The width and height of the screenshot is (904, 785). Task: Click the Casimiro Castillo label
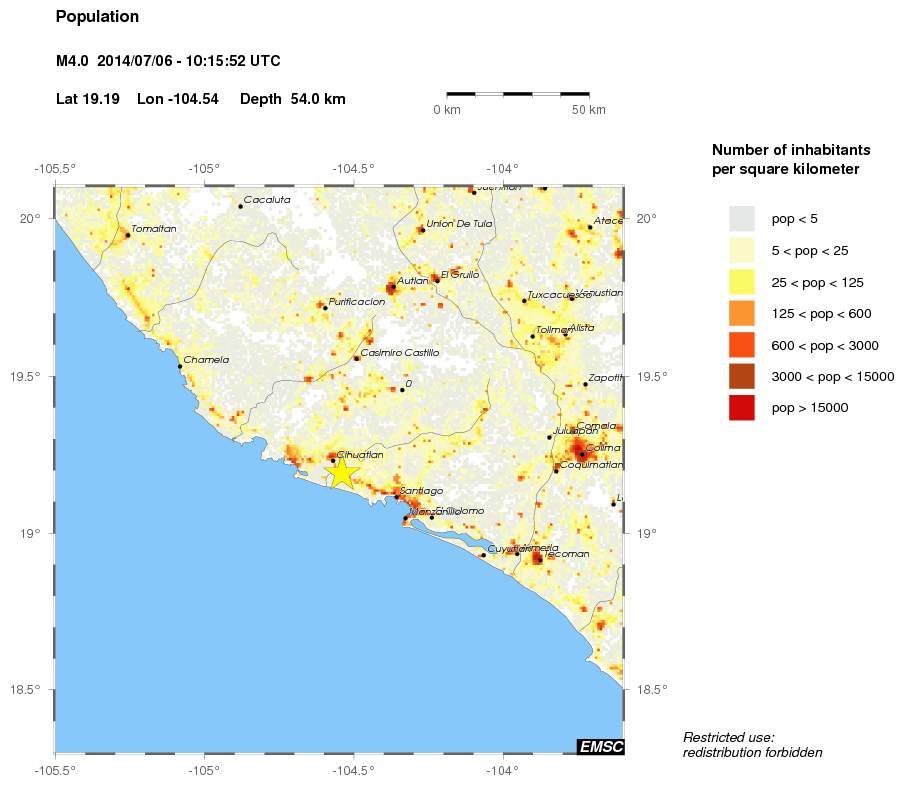click(400, 352)
